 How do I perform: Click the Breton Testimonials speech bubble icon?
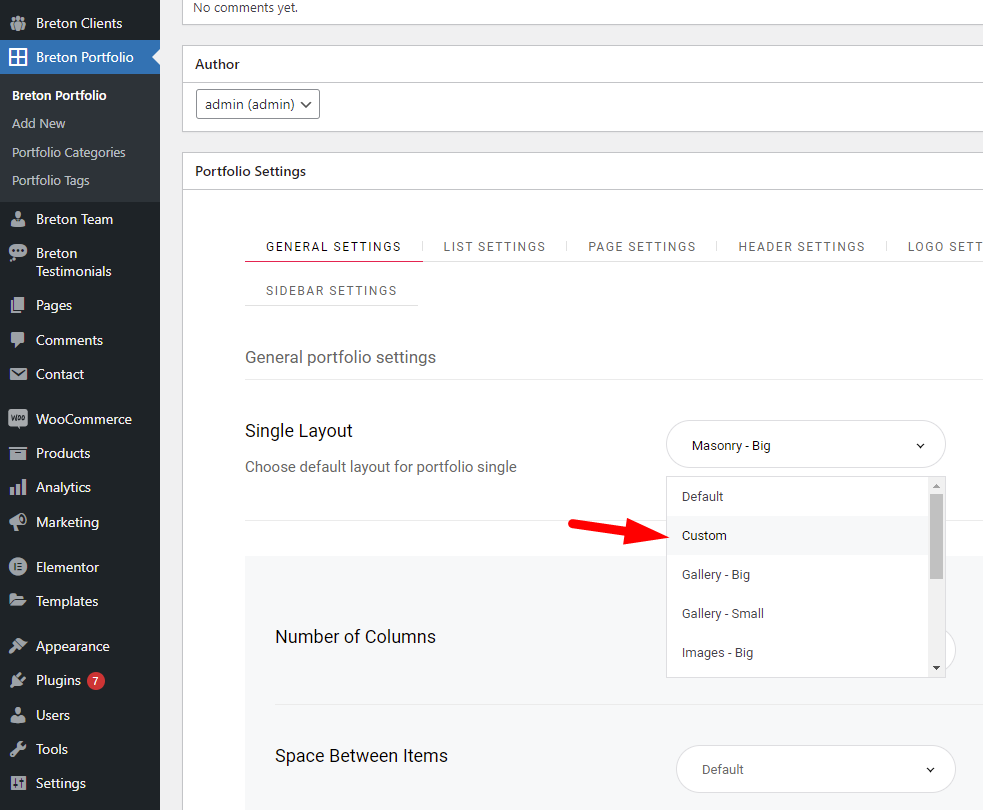coord(18,253)
